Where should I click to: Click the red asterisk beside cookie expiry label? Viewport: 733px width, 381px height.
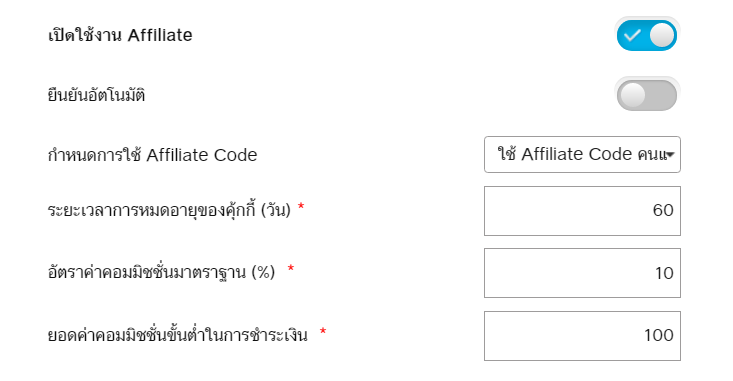pos(301,207)
